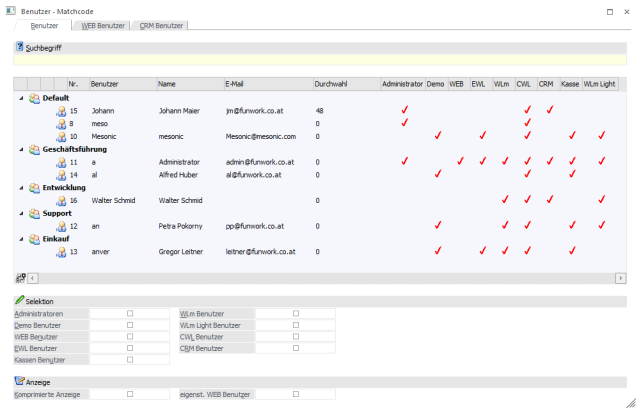Screen dimensions: 641x413
Task: Tick the WEB Benutzer filter checkbox
Action: click(x=129, y=336)
